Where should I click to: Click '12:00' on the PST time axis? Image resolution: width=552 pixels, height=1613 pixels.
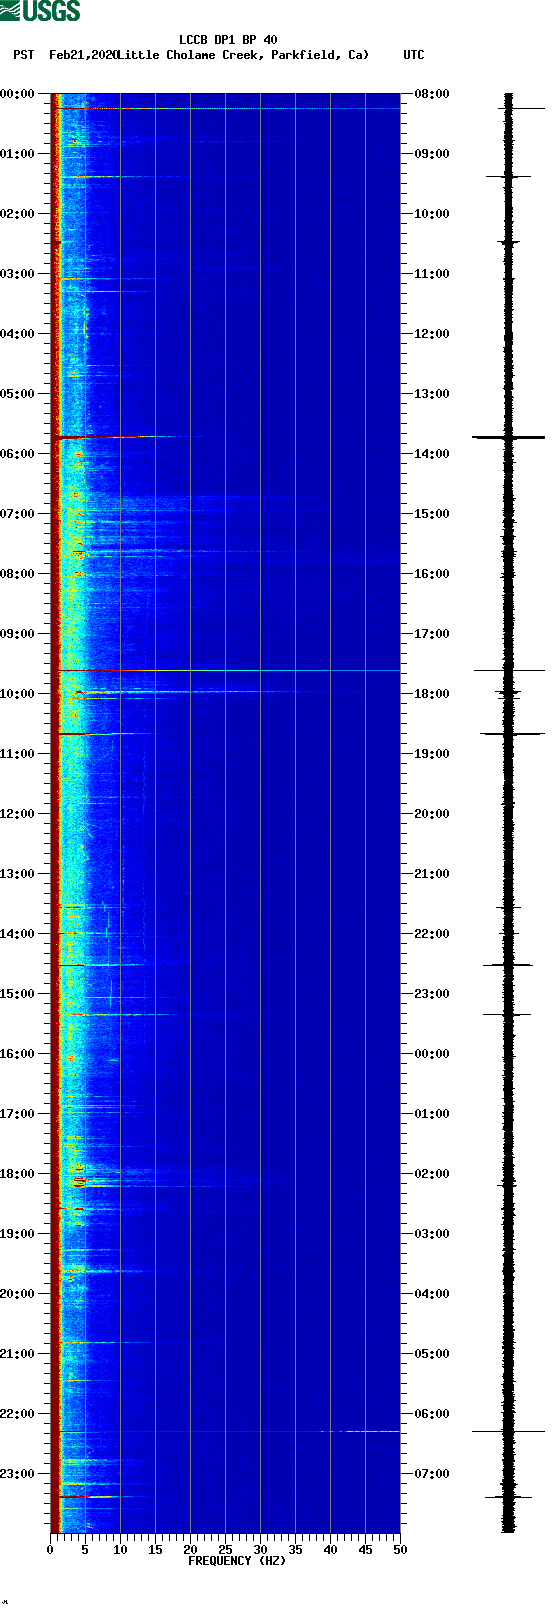(x=18, y=814)
